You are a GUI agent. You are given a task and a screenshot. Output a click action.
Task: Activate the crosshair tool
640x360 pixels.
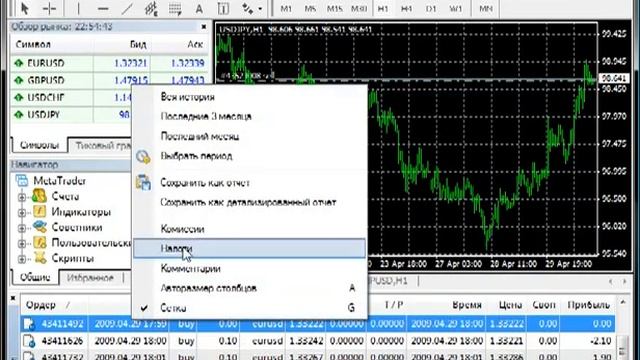coord(49,8)
